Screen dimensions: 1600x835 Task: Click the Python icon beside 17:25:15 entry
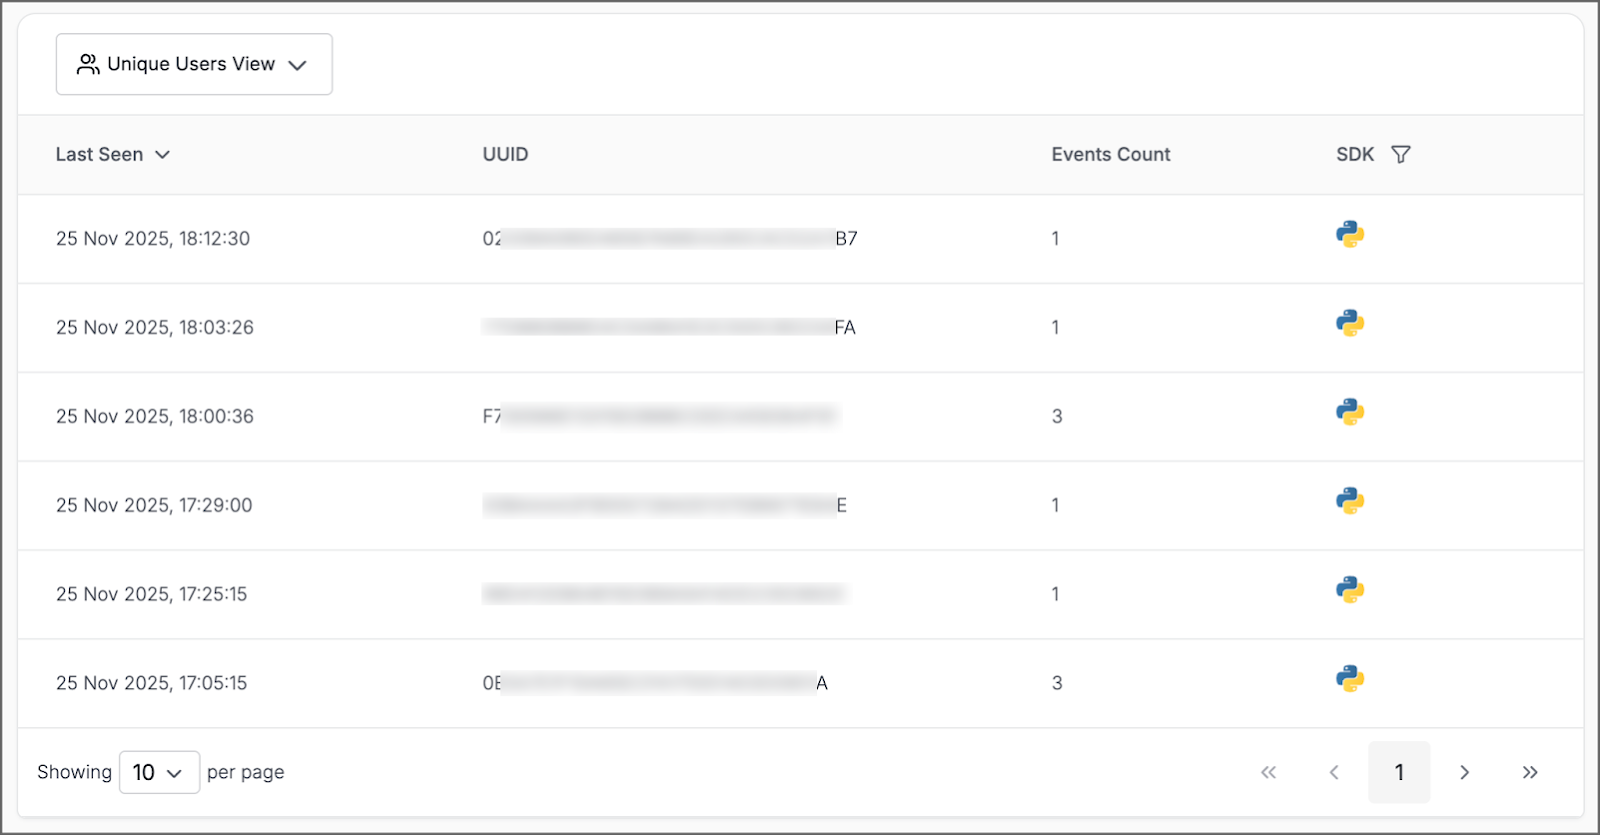coord(1350,590)
